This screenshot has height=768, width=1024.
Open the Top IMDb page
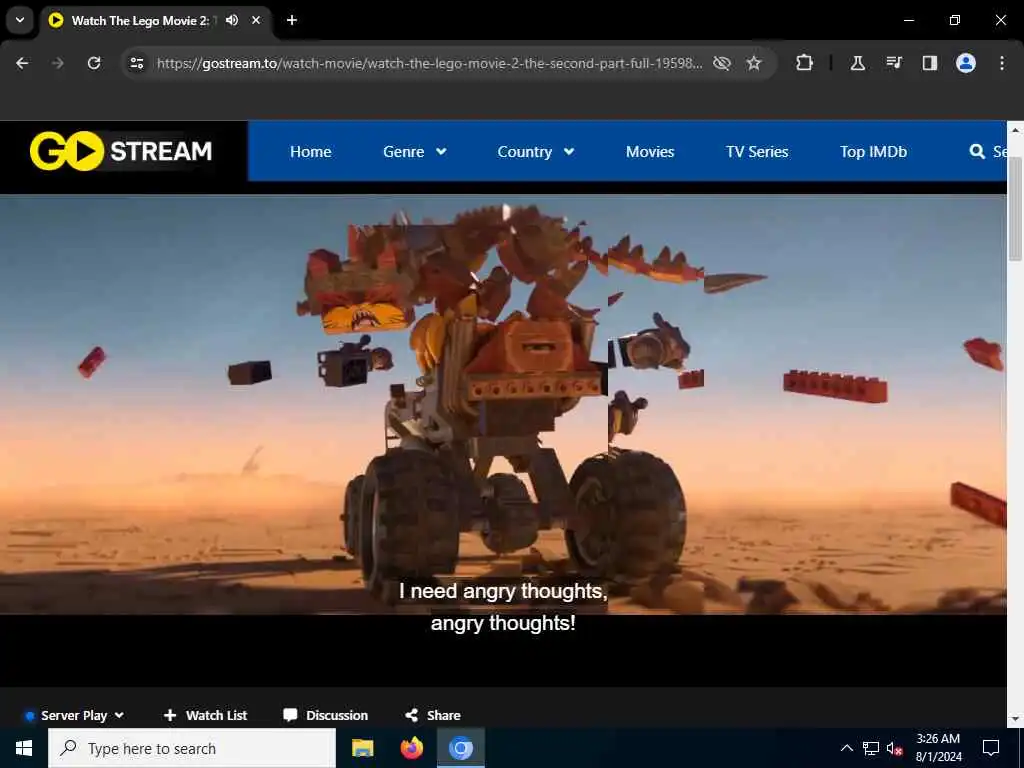click(x=873, y=152)
